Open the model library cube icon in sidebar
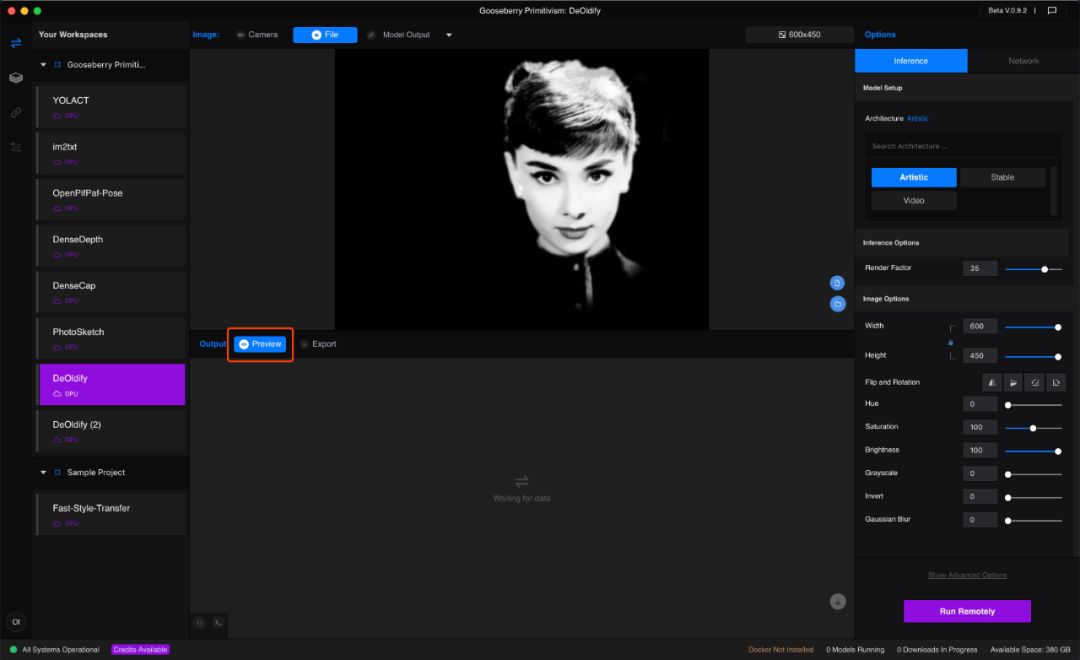This screenshot has width=1080, height=660. coord(16,78)
